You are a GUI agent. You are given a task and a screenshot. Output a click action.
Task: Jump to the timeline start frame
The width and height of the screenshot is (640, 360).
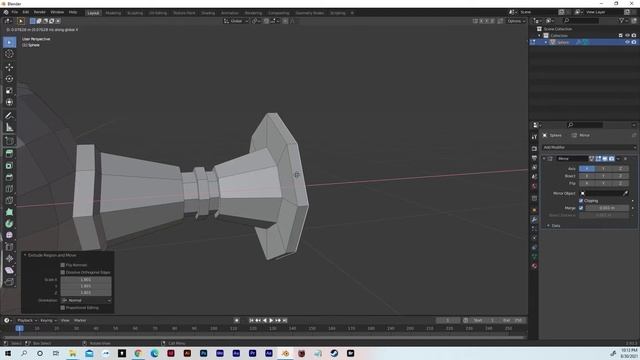click(x=251, y=320)
